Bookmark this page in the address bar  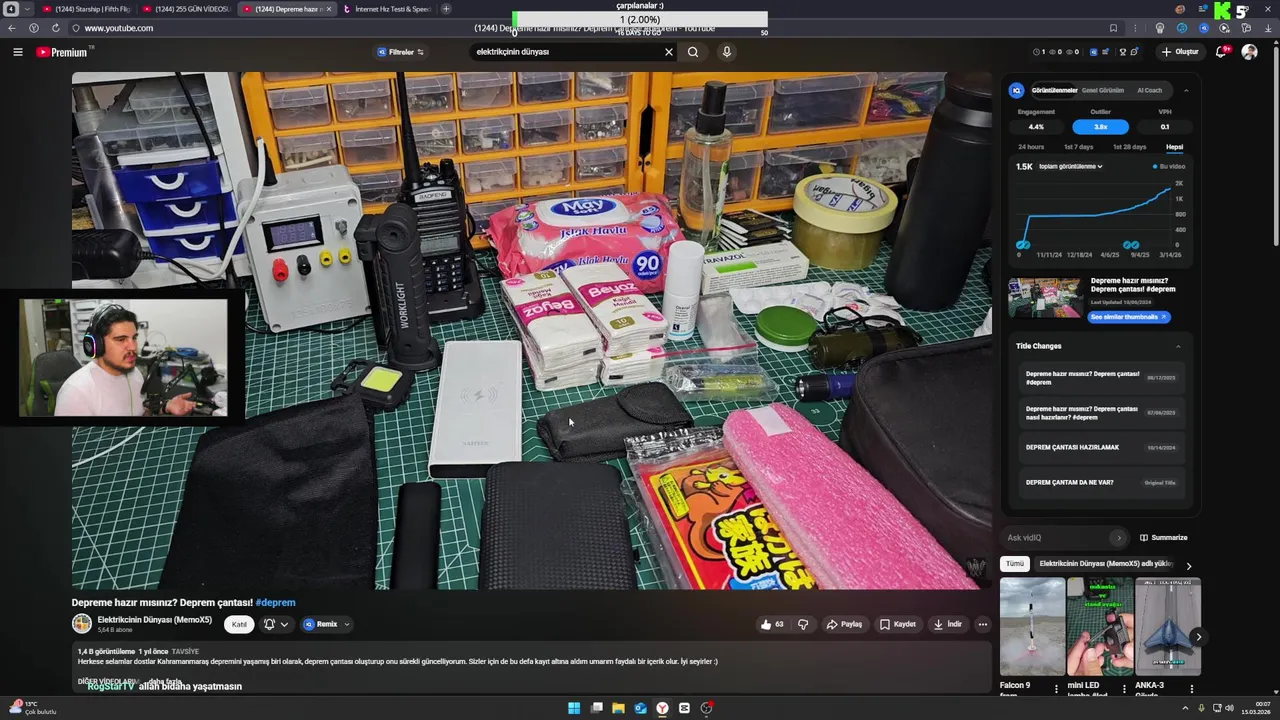[x=1113, y=28]
